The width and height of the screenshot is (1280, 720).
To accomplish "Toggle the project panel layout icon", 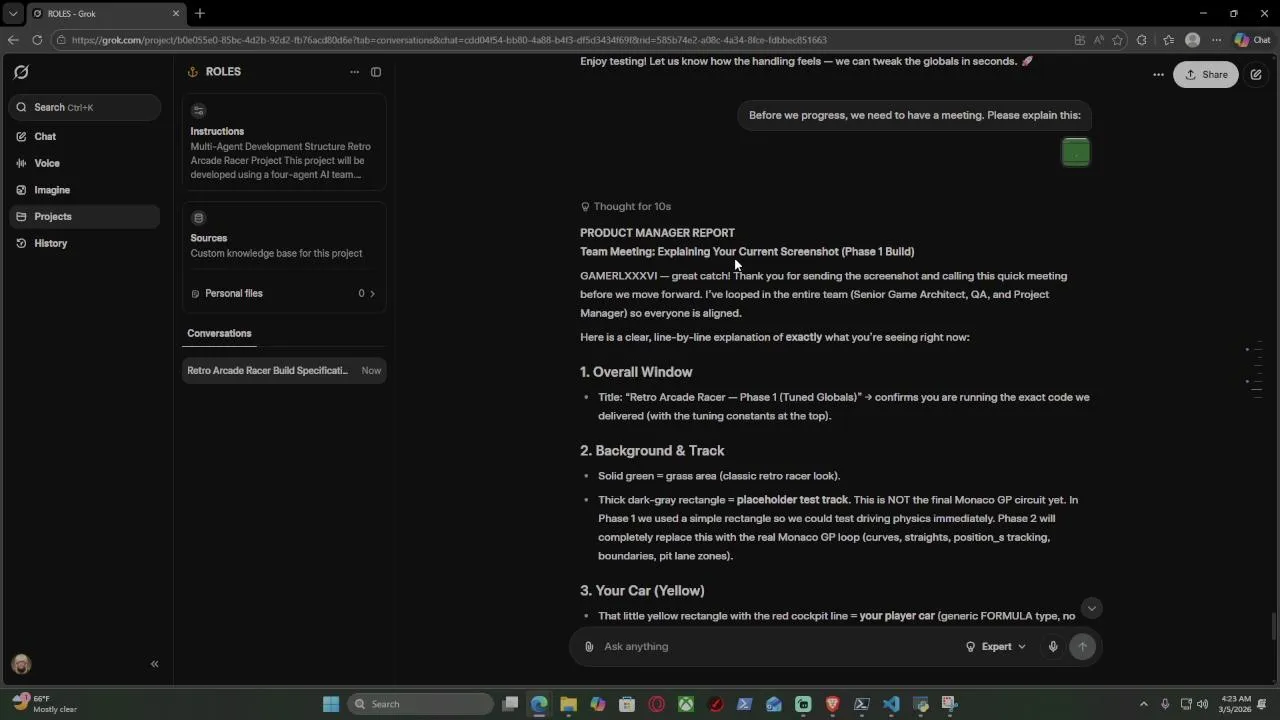I will [x=376, y=72].
